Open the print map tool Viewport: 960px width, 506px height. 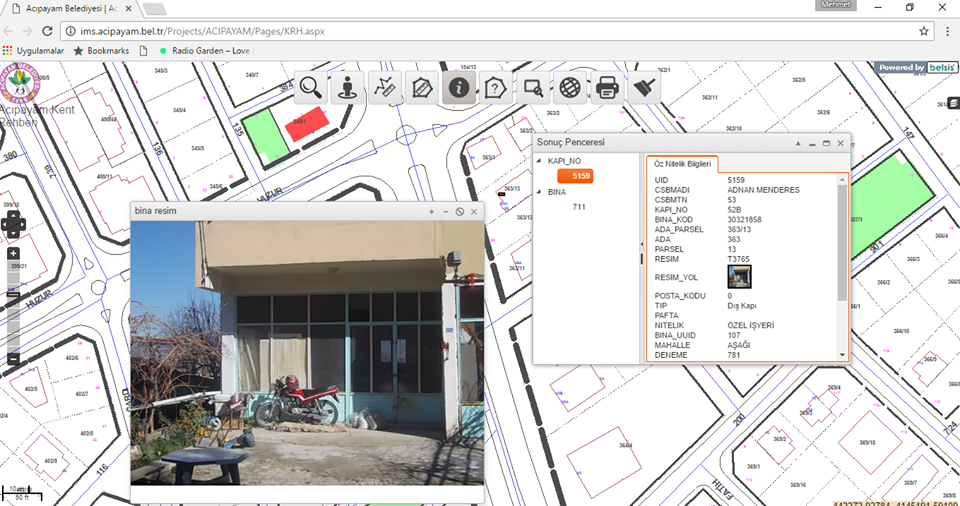607,88
